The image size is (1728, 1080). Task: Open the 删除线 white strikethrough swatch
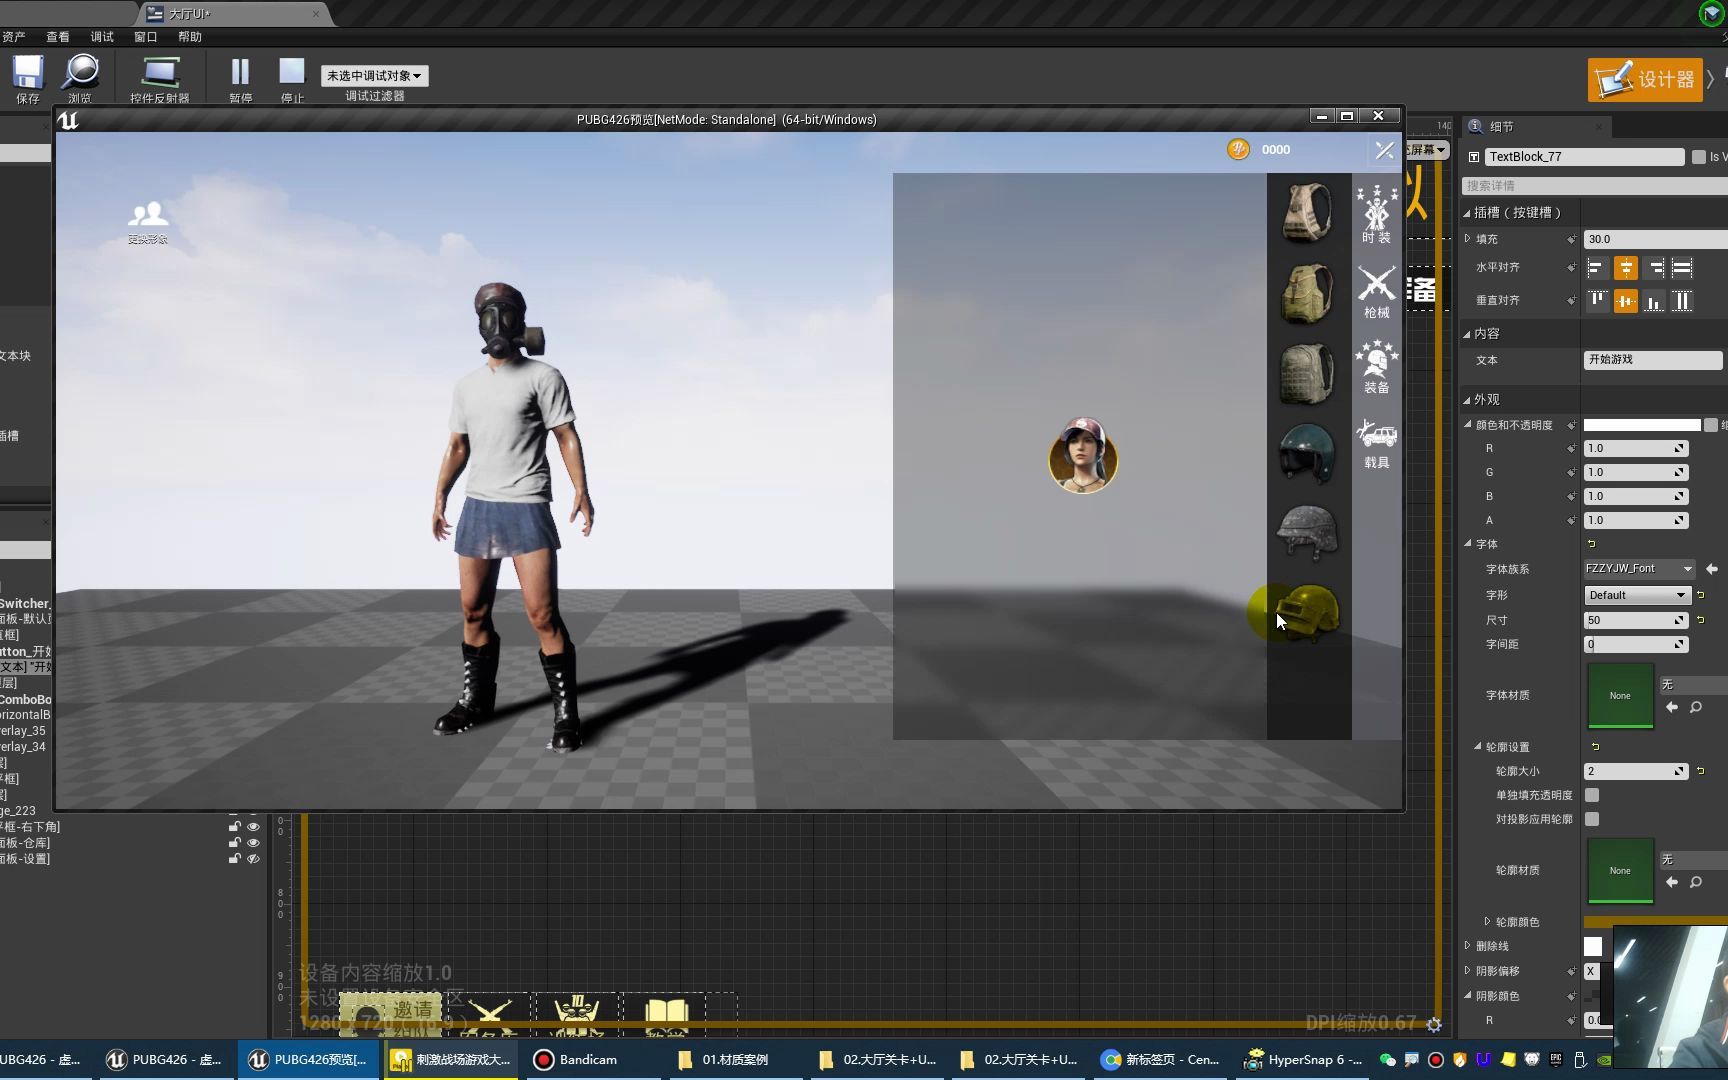tap(1593, 946)
